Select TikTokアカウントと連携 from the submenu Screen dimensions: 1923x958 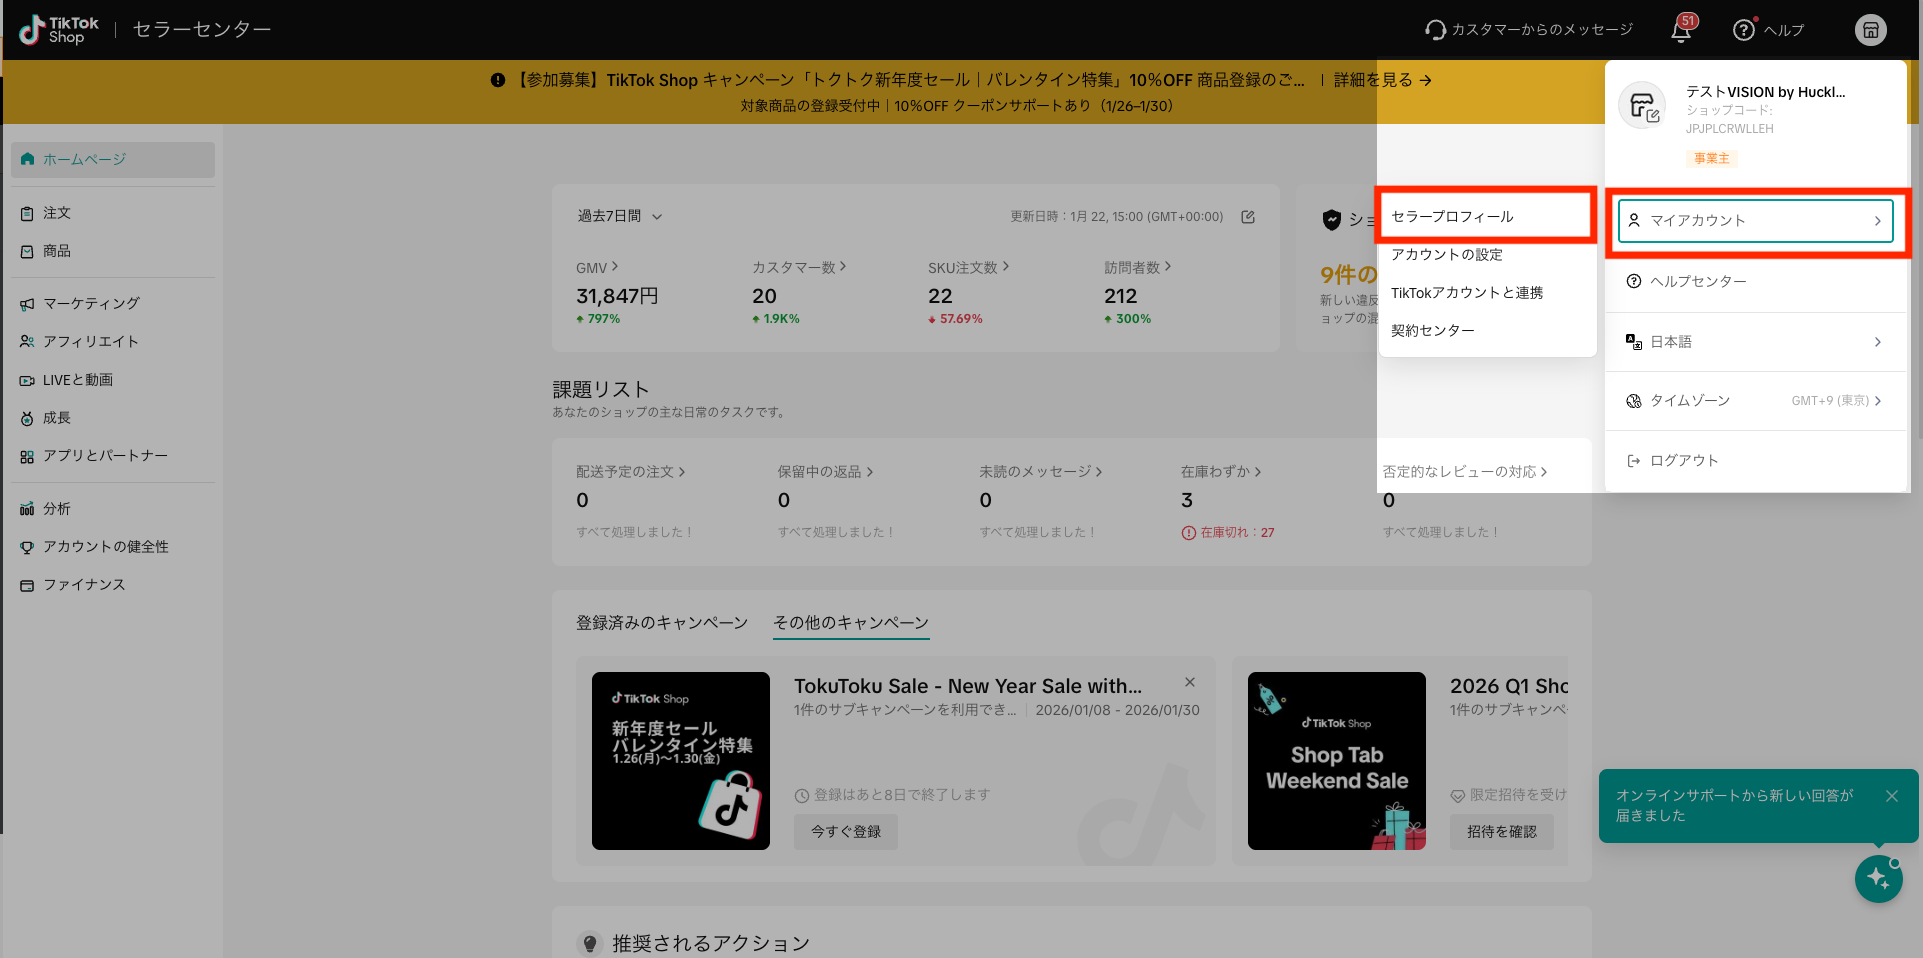(x=1487, y=293)
